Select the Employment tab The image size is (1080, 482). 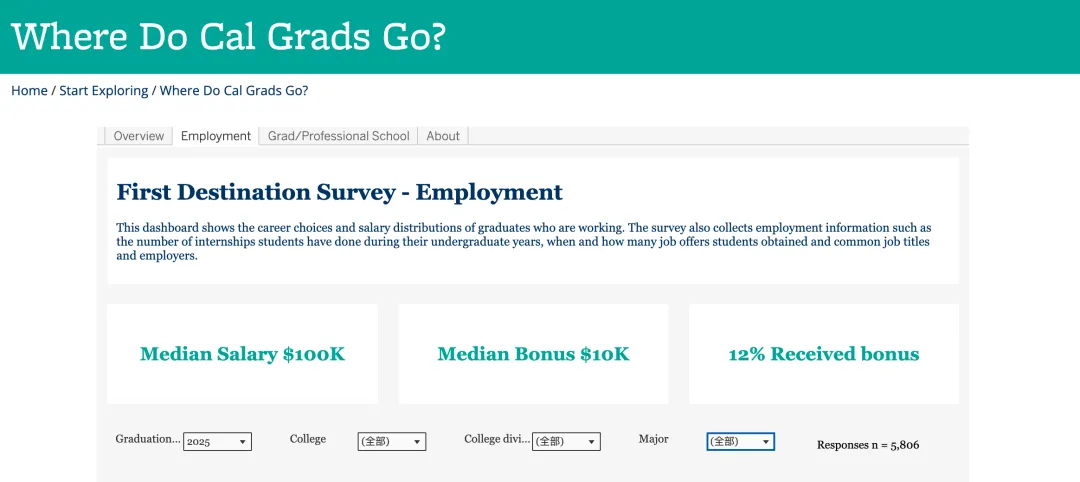(216, 136)
